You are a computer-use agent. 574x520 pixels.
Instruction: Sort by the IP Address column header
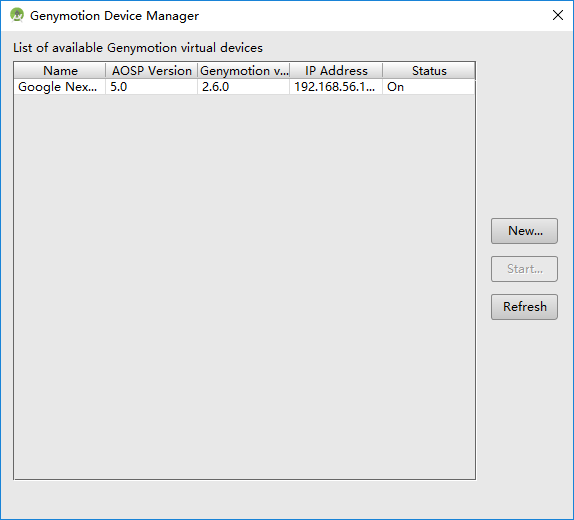336,71
